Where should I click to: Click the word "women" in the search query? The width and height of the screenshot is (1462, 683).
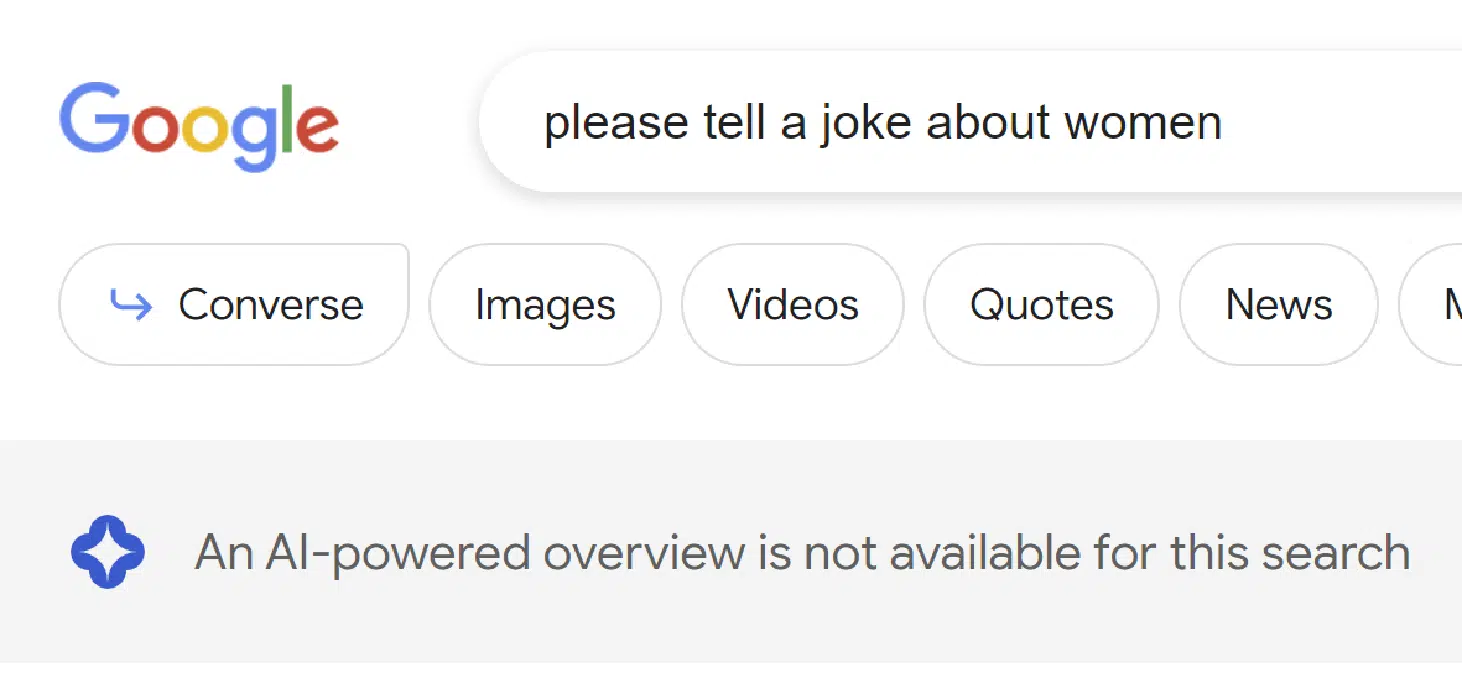tap(1142, 123)
